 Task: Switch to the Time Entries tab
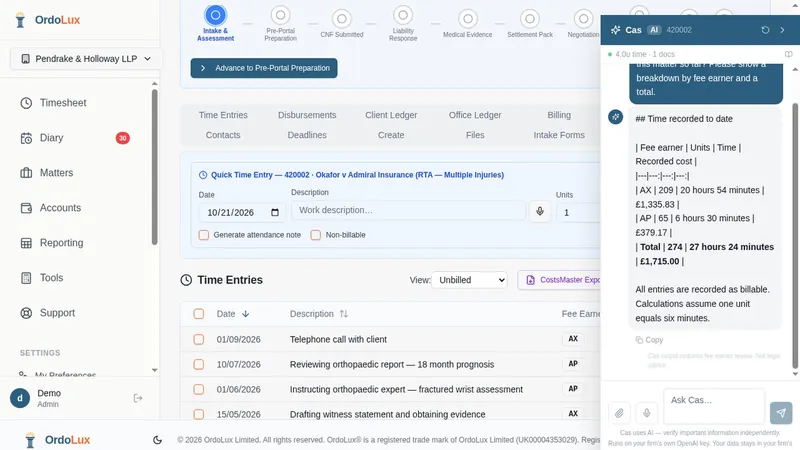pyautogui.click(x=223, y=115)
